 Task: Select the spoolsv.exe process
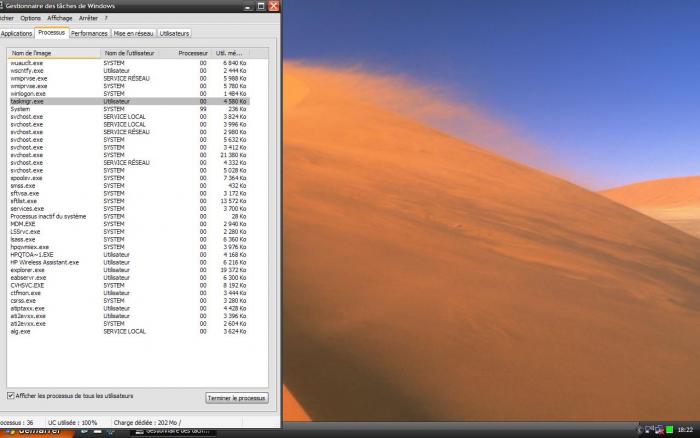click(x=129, y=178)
